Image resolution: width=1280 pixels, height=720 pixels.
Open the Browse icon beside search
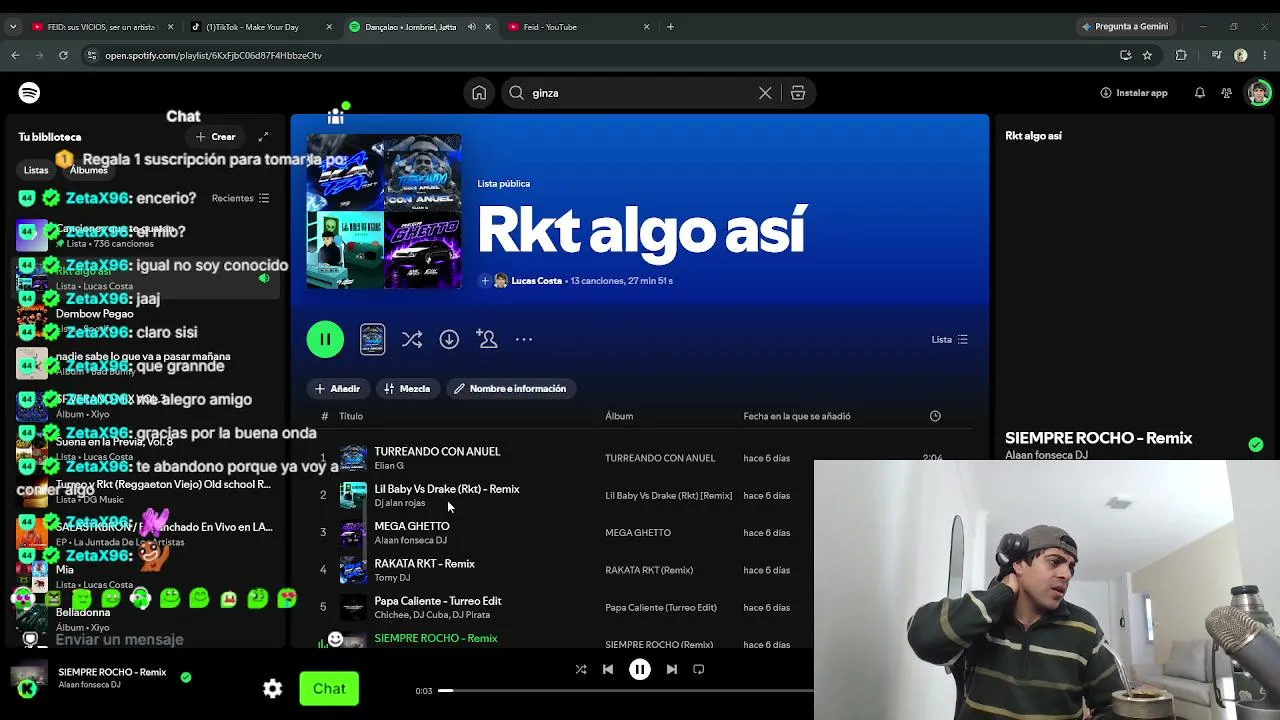(x=798, y=93)
